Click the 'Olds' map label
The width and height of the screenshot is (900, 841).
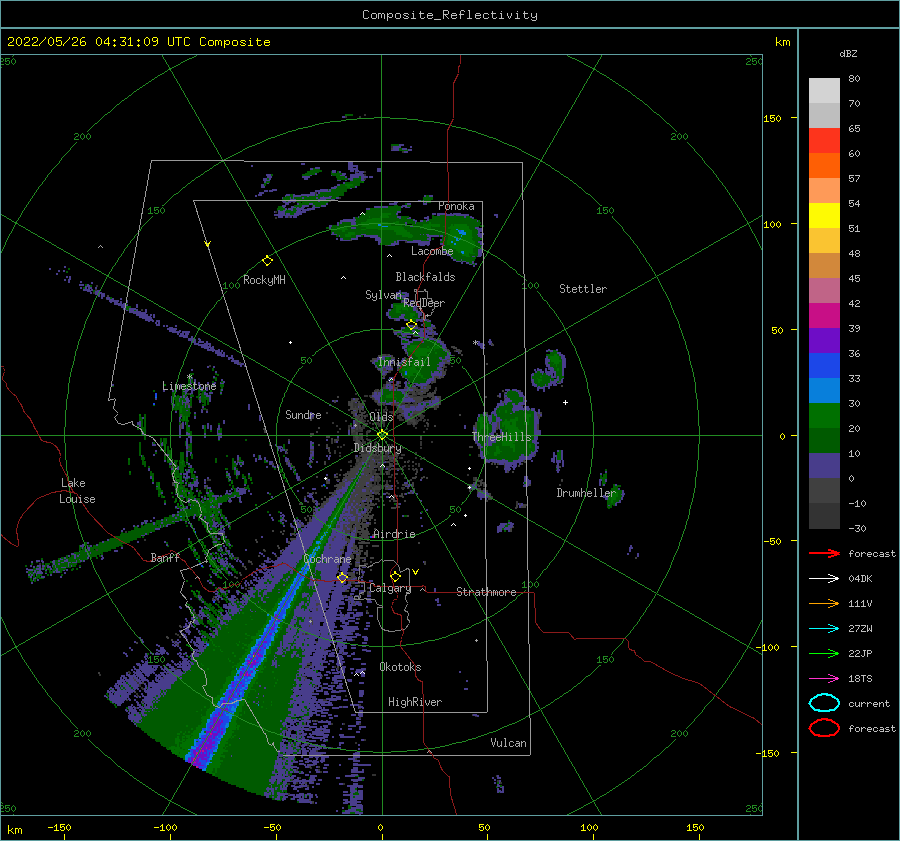(x=381, y=417)
